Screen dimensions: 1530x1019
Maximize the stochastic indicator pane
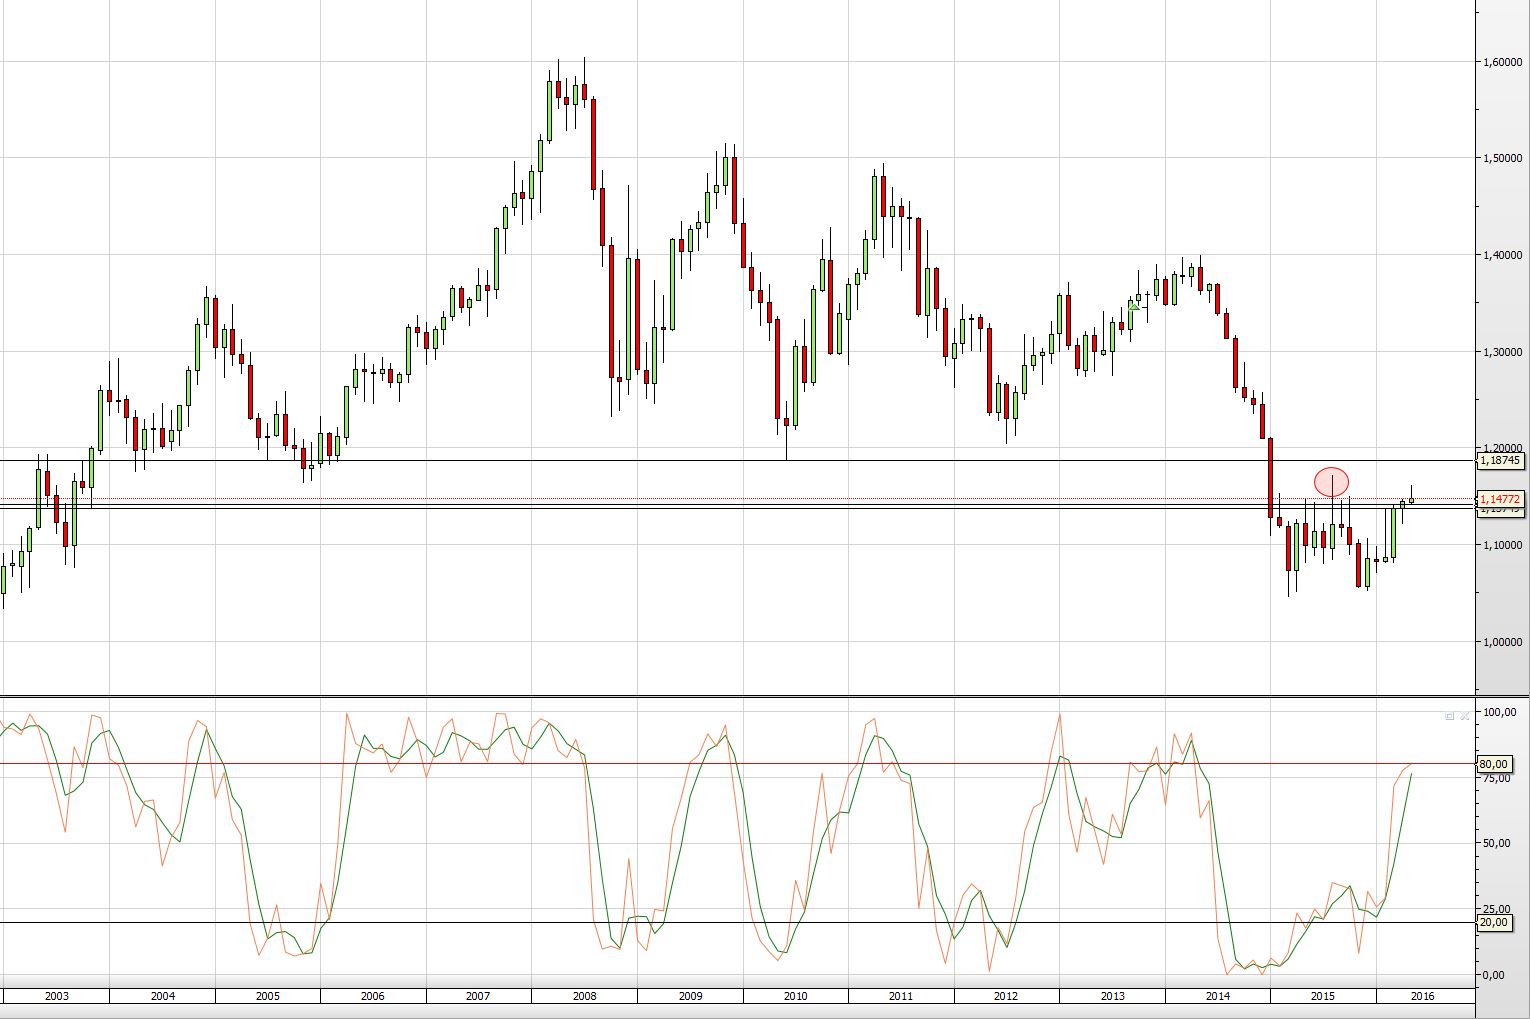[1450, 716]
